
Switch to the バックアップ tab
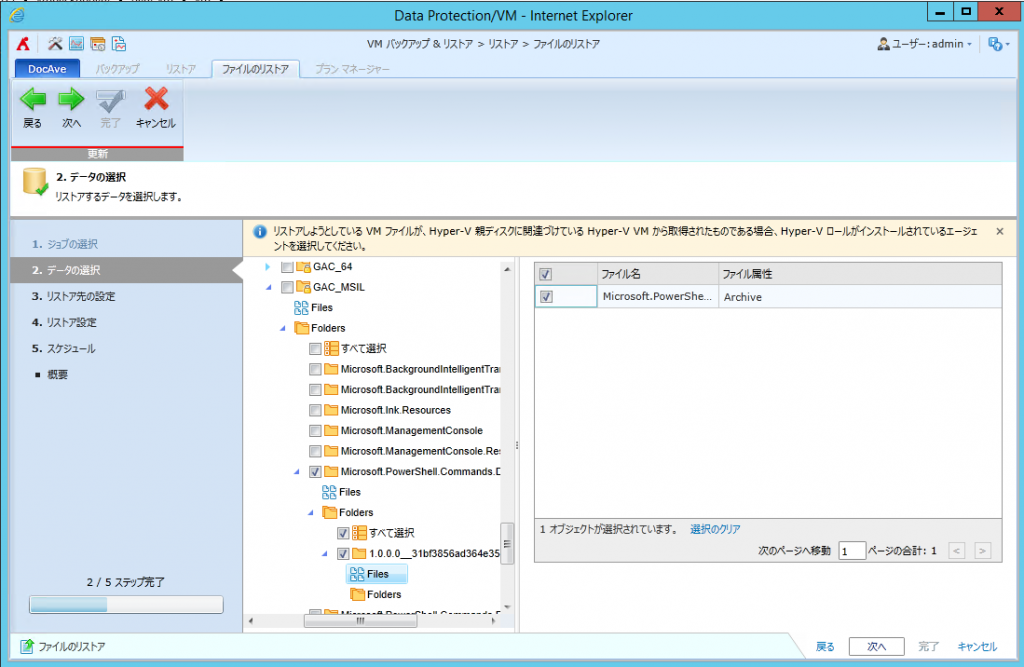[118, 69]
